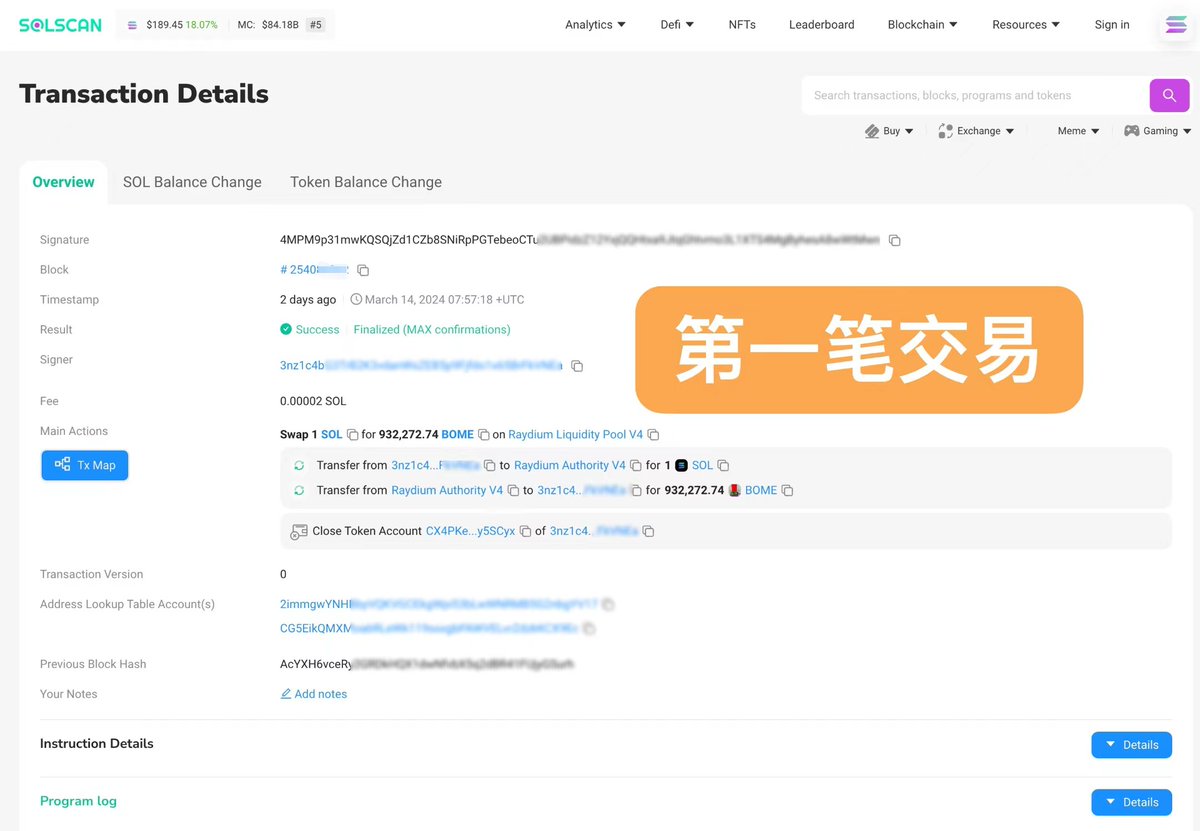Image resolution: width=1200 pixels, height=831 pixels.
Task: Copy SOL in first Transfer row
Action: (723, 466)
